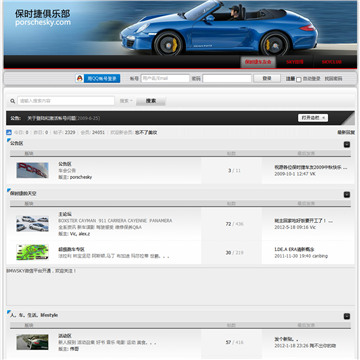Screen dimensions: 360x360
Task: Open the search type dropdown
Action: click(x=126, y=101)
